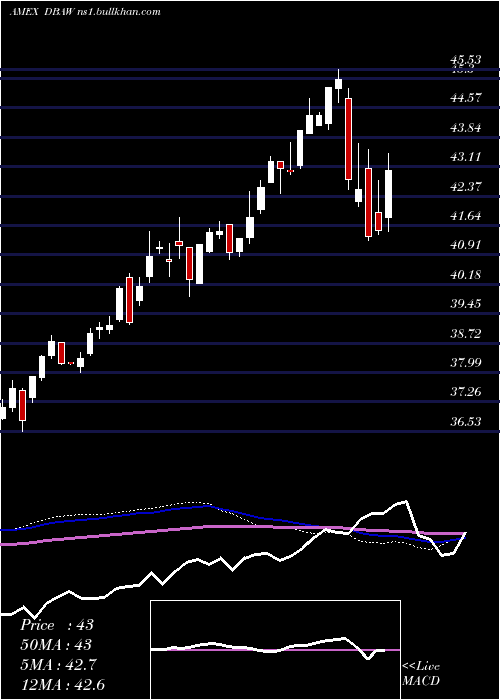
Task: Click the 43.11 price axis label
Action: (467, 157)
